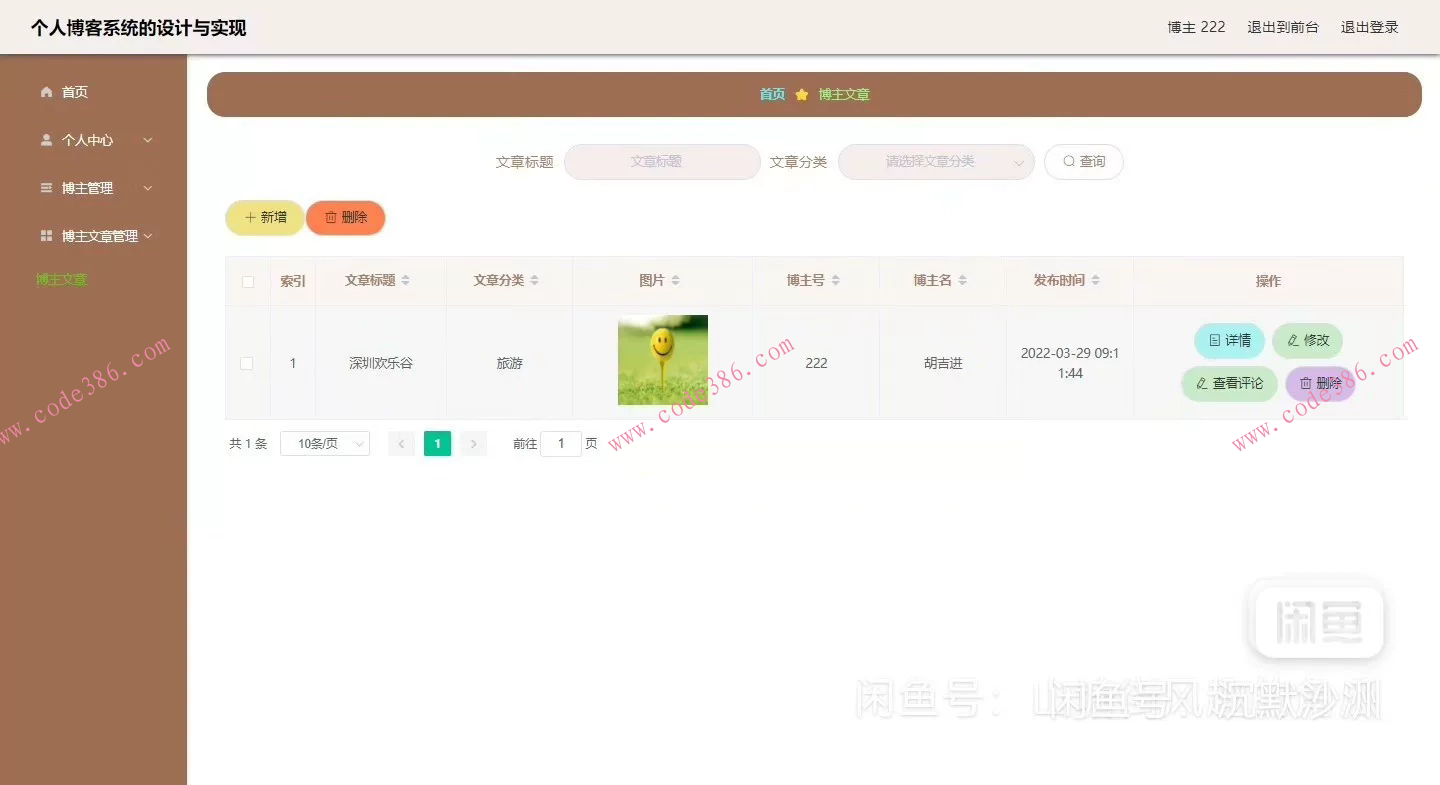The image size is (1440, 785).
Task: Click the home icon beside 首页
Action: pyautogui.click(x=46, y=91)
